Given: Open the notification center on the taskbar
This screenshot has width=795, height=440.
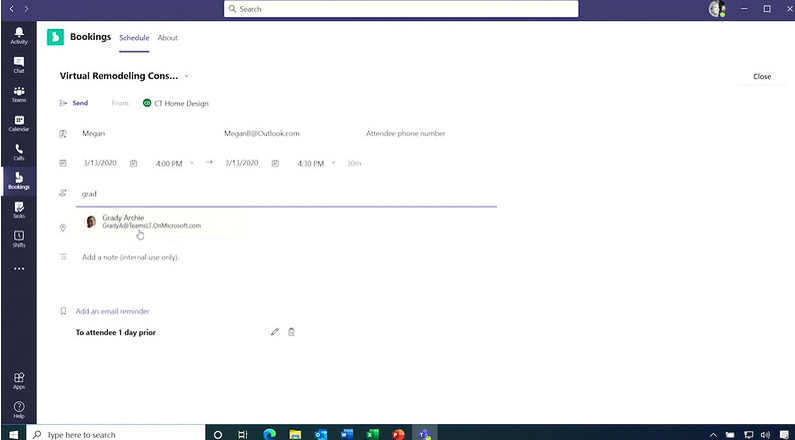Looking at the screenshot, I should click(x=785, y=434).
